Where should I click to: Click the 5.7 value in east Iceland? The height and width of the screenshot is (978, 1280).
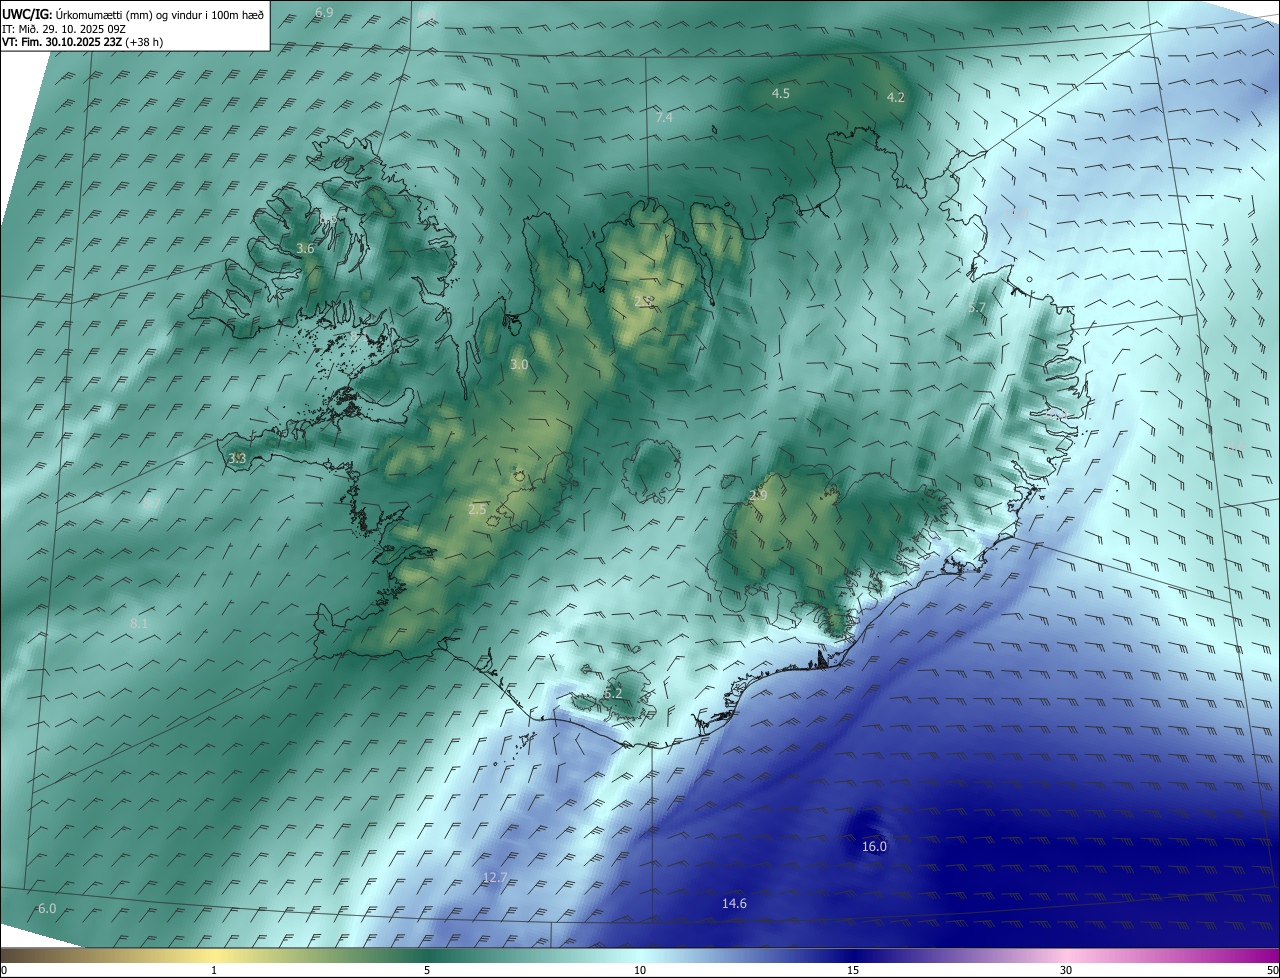pyautogui.click(x=977, y=308)
